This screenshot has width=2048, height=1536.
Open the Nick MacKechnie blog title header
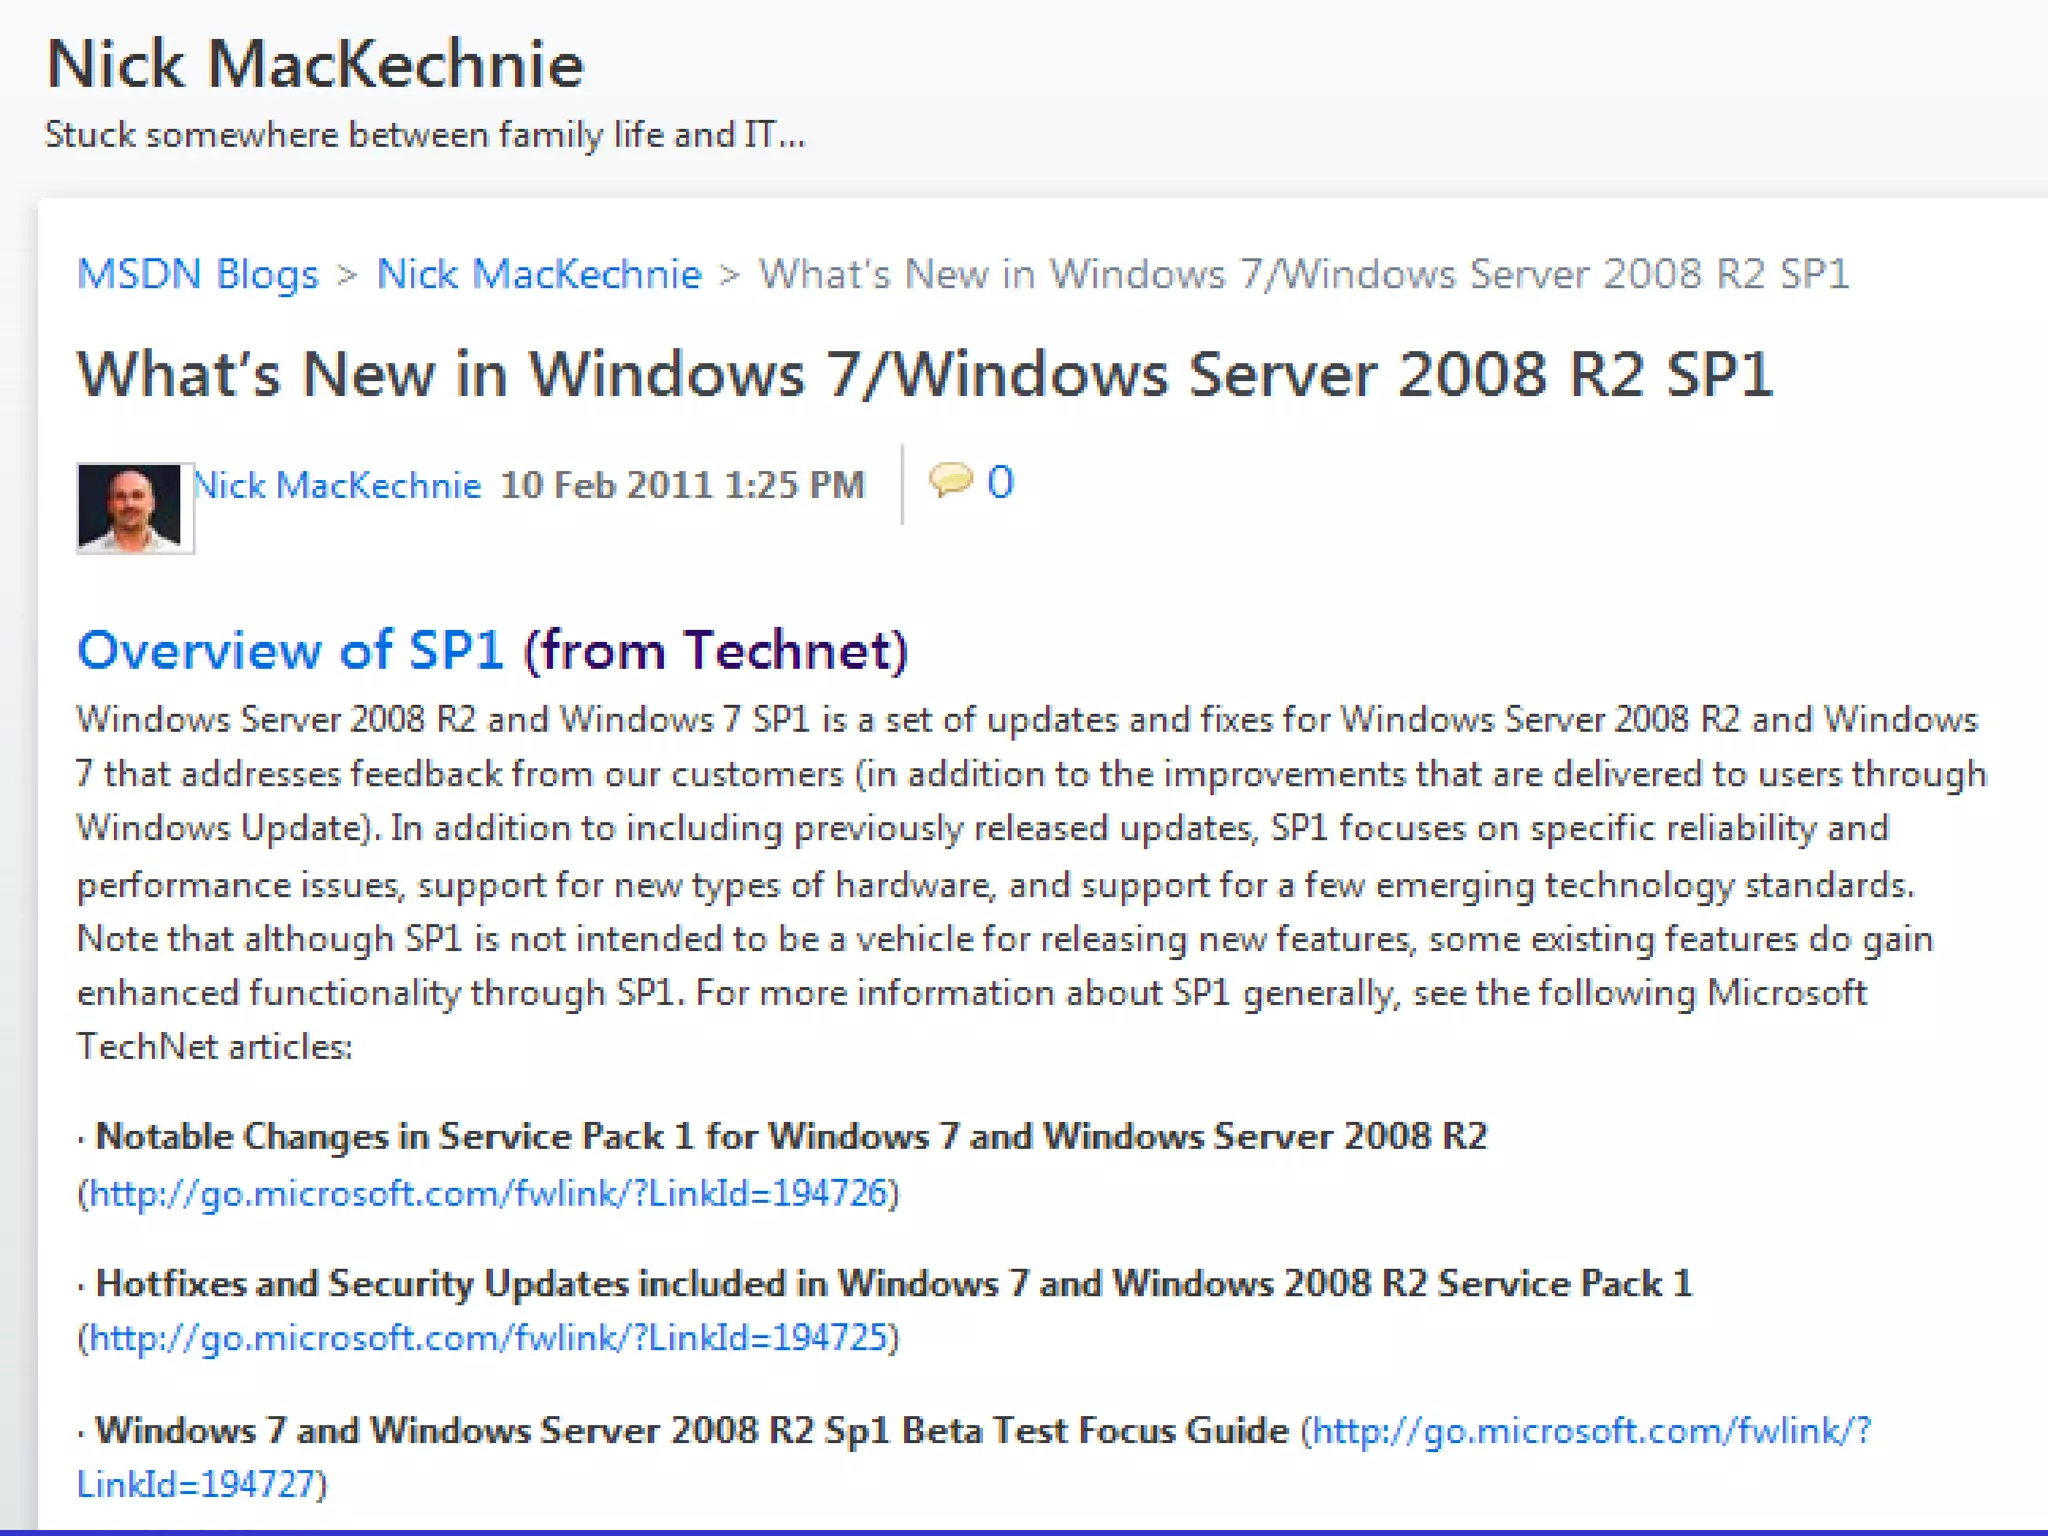315,65
